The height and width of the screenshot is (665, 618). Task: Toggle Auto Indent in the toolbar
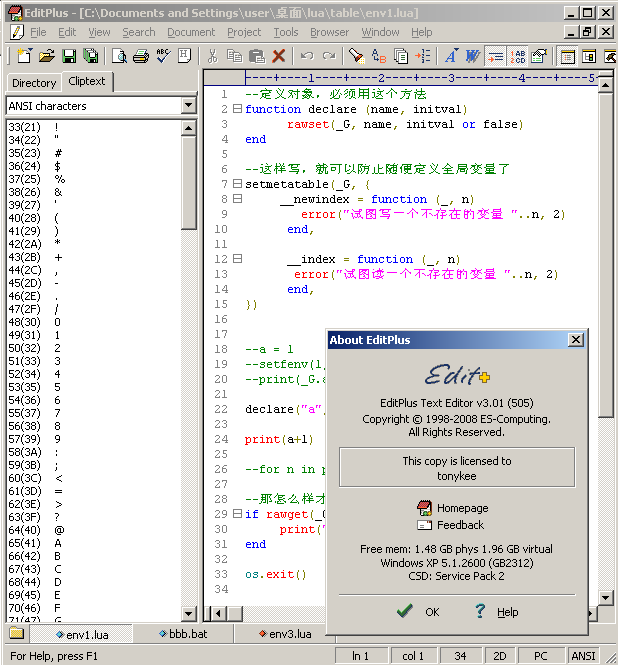point(495,56)
